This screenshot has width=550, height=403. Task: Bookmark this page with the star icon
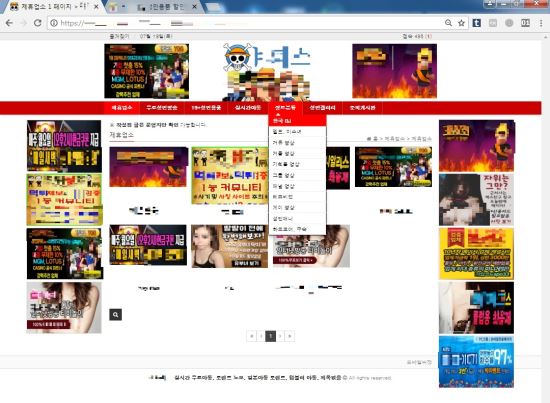[x=461, y=23]
